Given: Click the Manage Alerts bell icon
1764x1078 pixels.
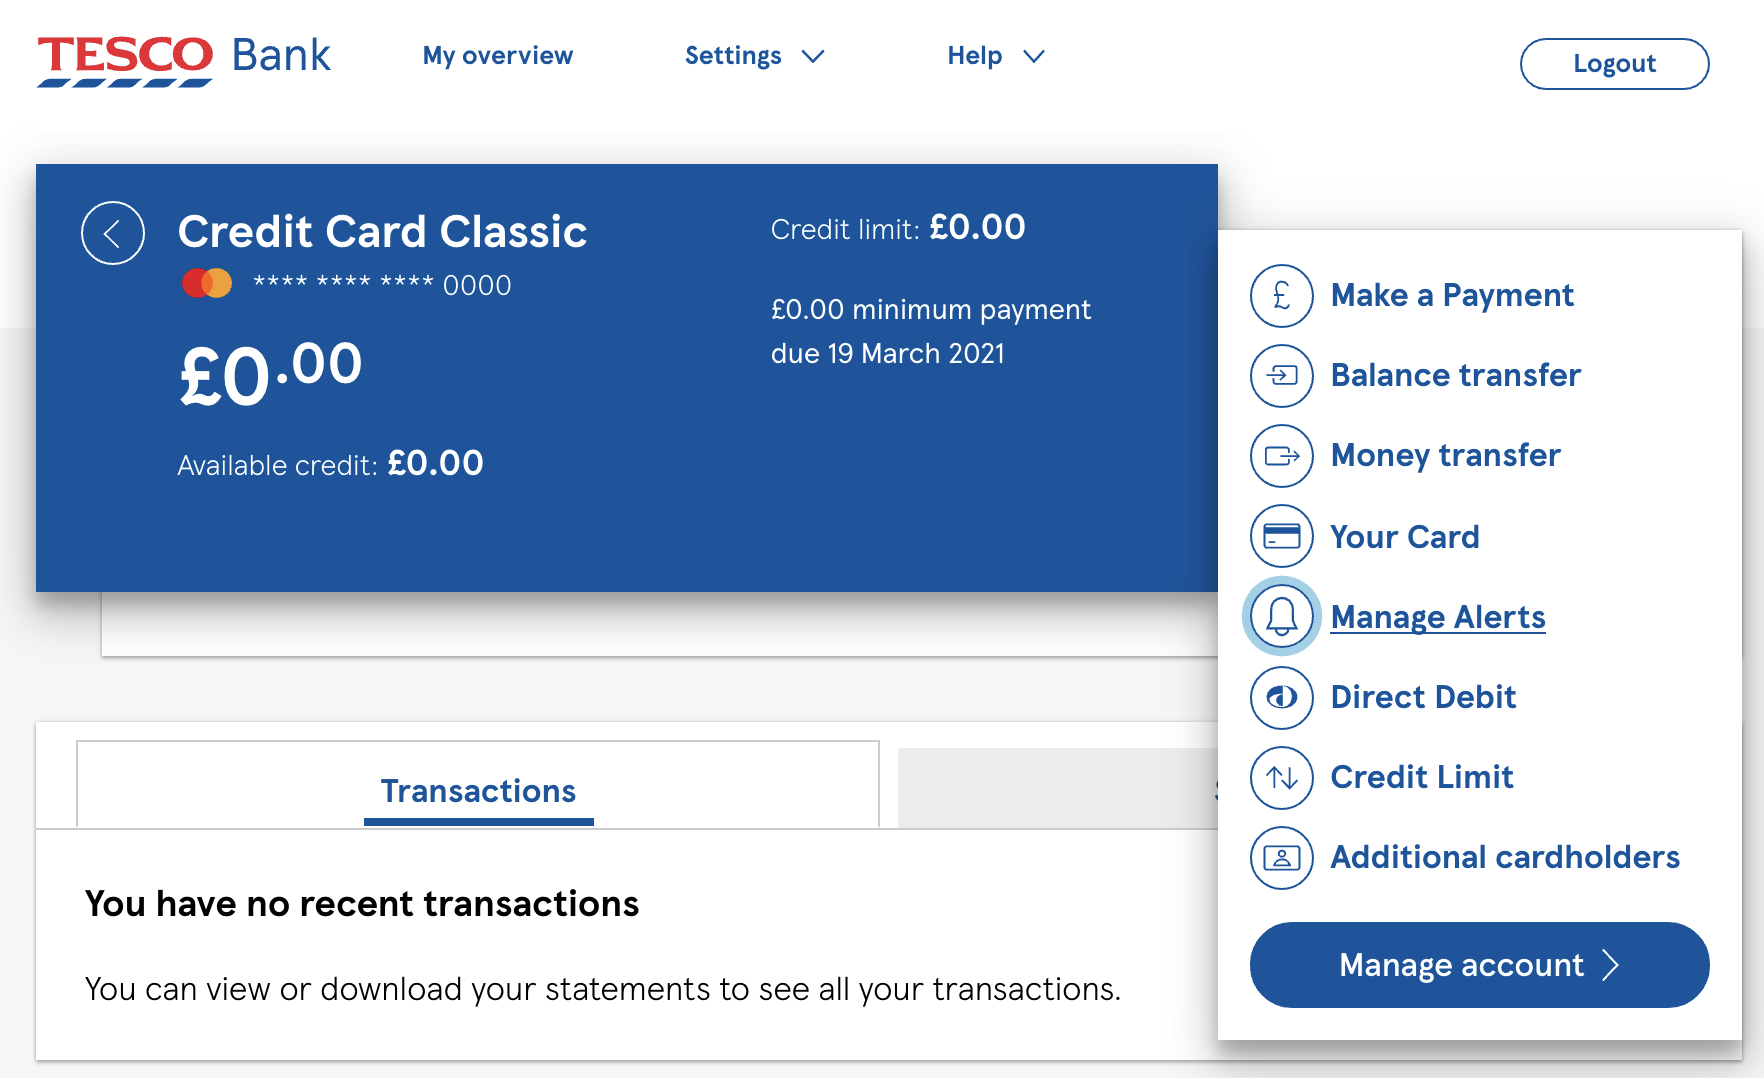Looking at the screenshot, I should tap(1281, 617).
